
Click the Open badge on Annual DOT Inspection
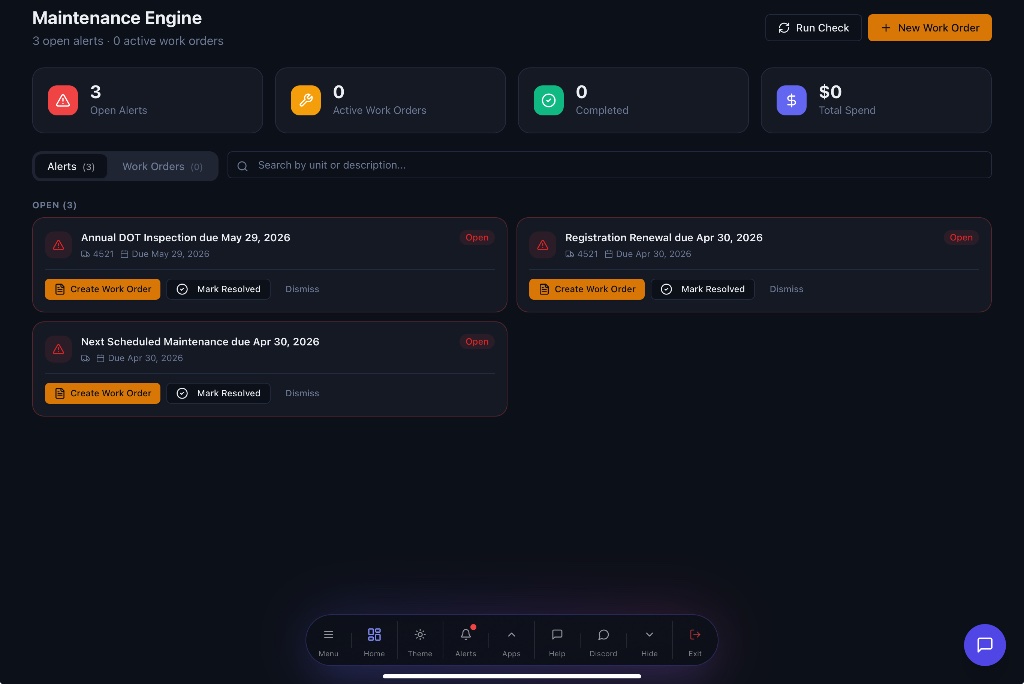tap(477, 238)
